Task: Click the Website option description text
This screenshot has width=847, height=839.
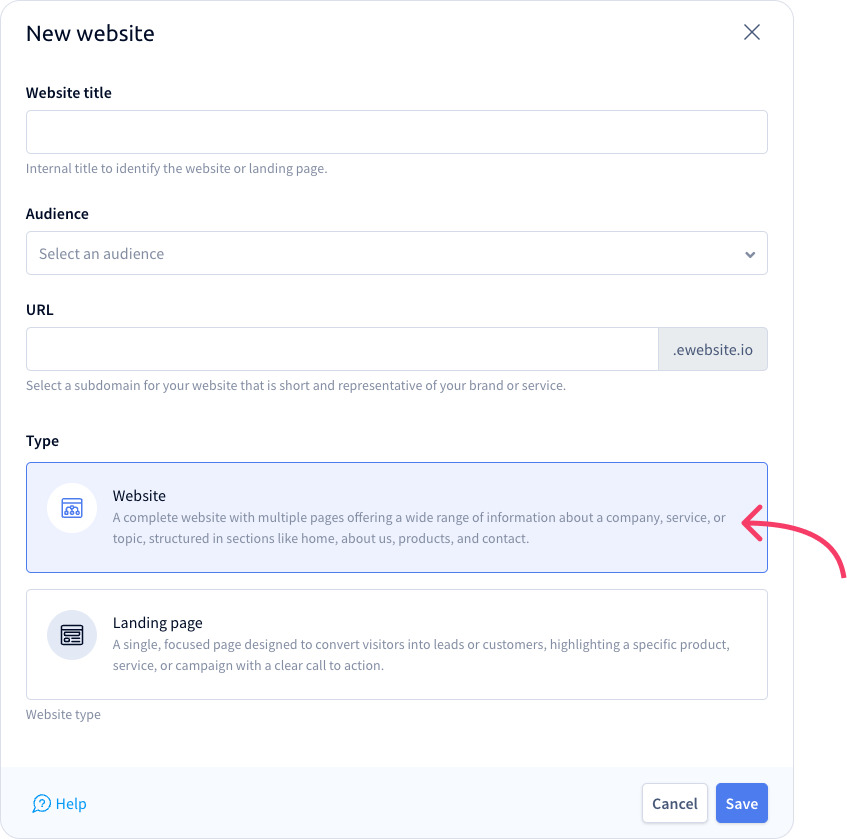Action: click(x=419, y=528)
